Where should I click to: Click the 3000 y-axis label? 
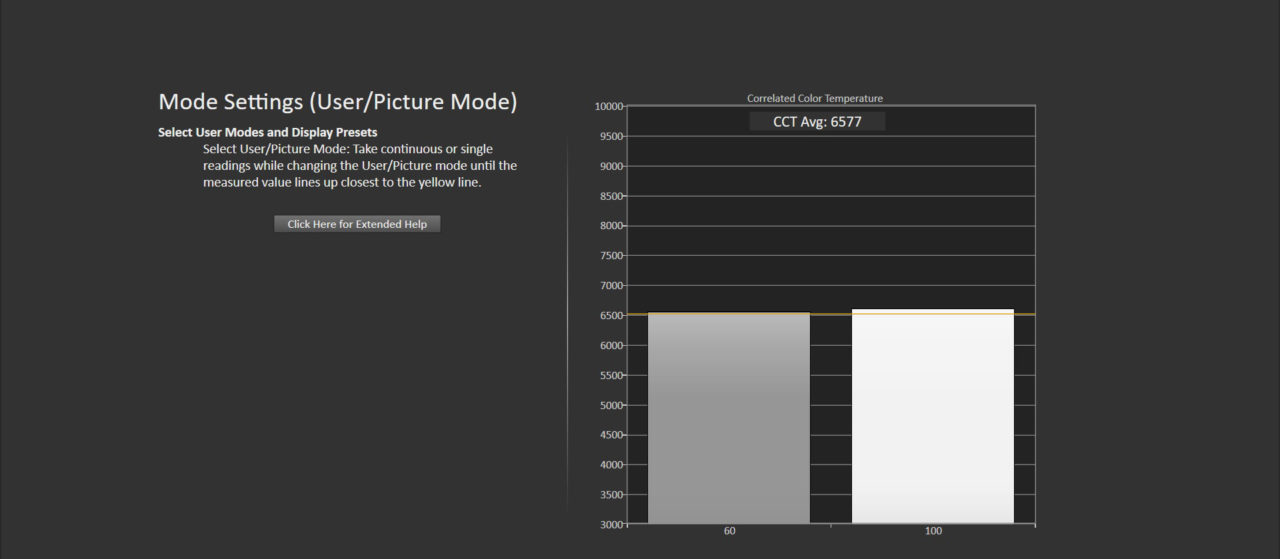pyautogui.click(x=611, y=525)
